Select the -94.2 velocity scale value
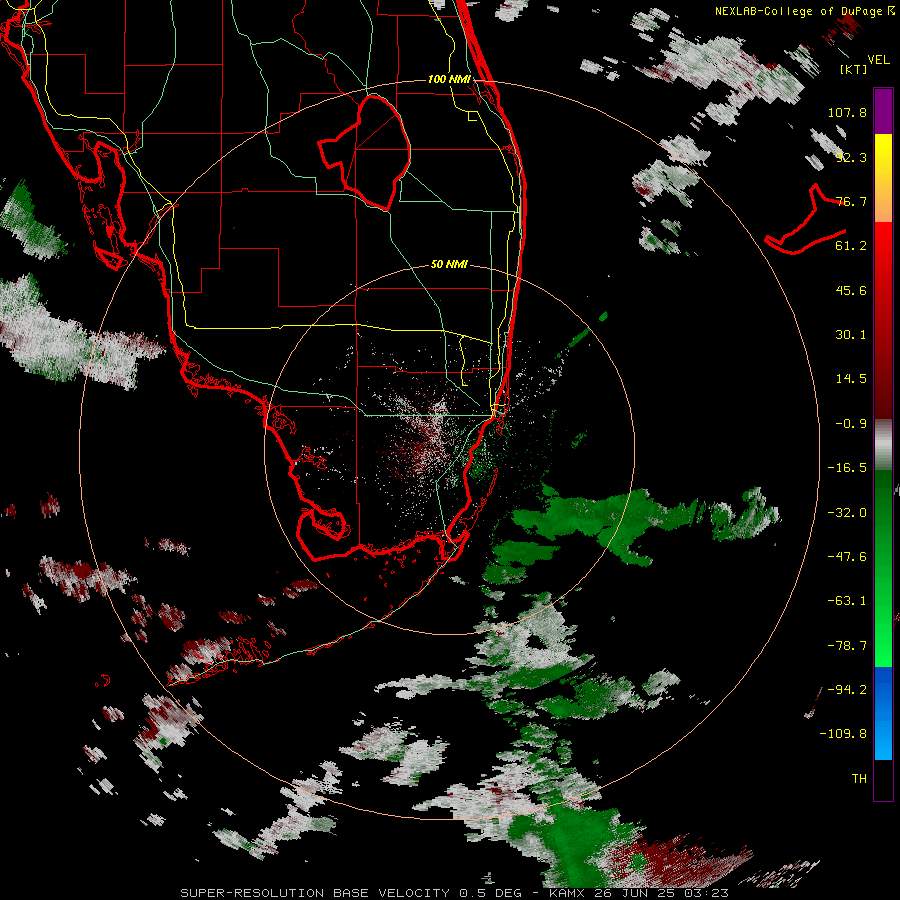This screenshot has width=900, height=900. (x=847, y=689)
